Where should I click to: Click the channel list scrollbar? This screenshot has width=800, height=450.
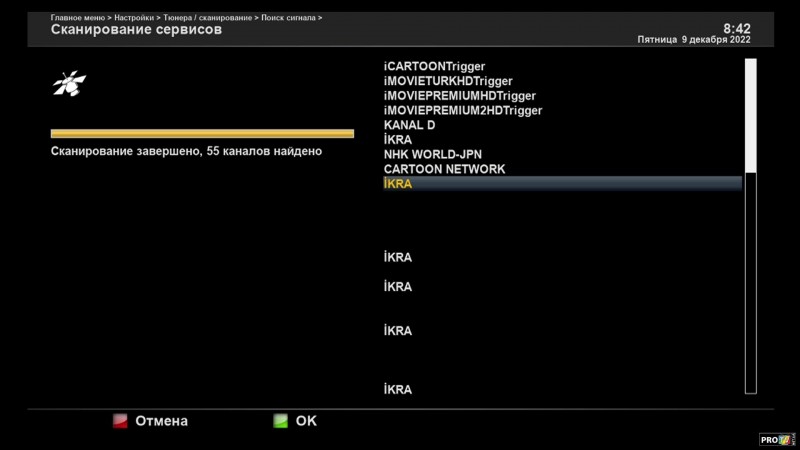point(750,225)
